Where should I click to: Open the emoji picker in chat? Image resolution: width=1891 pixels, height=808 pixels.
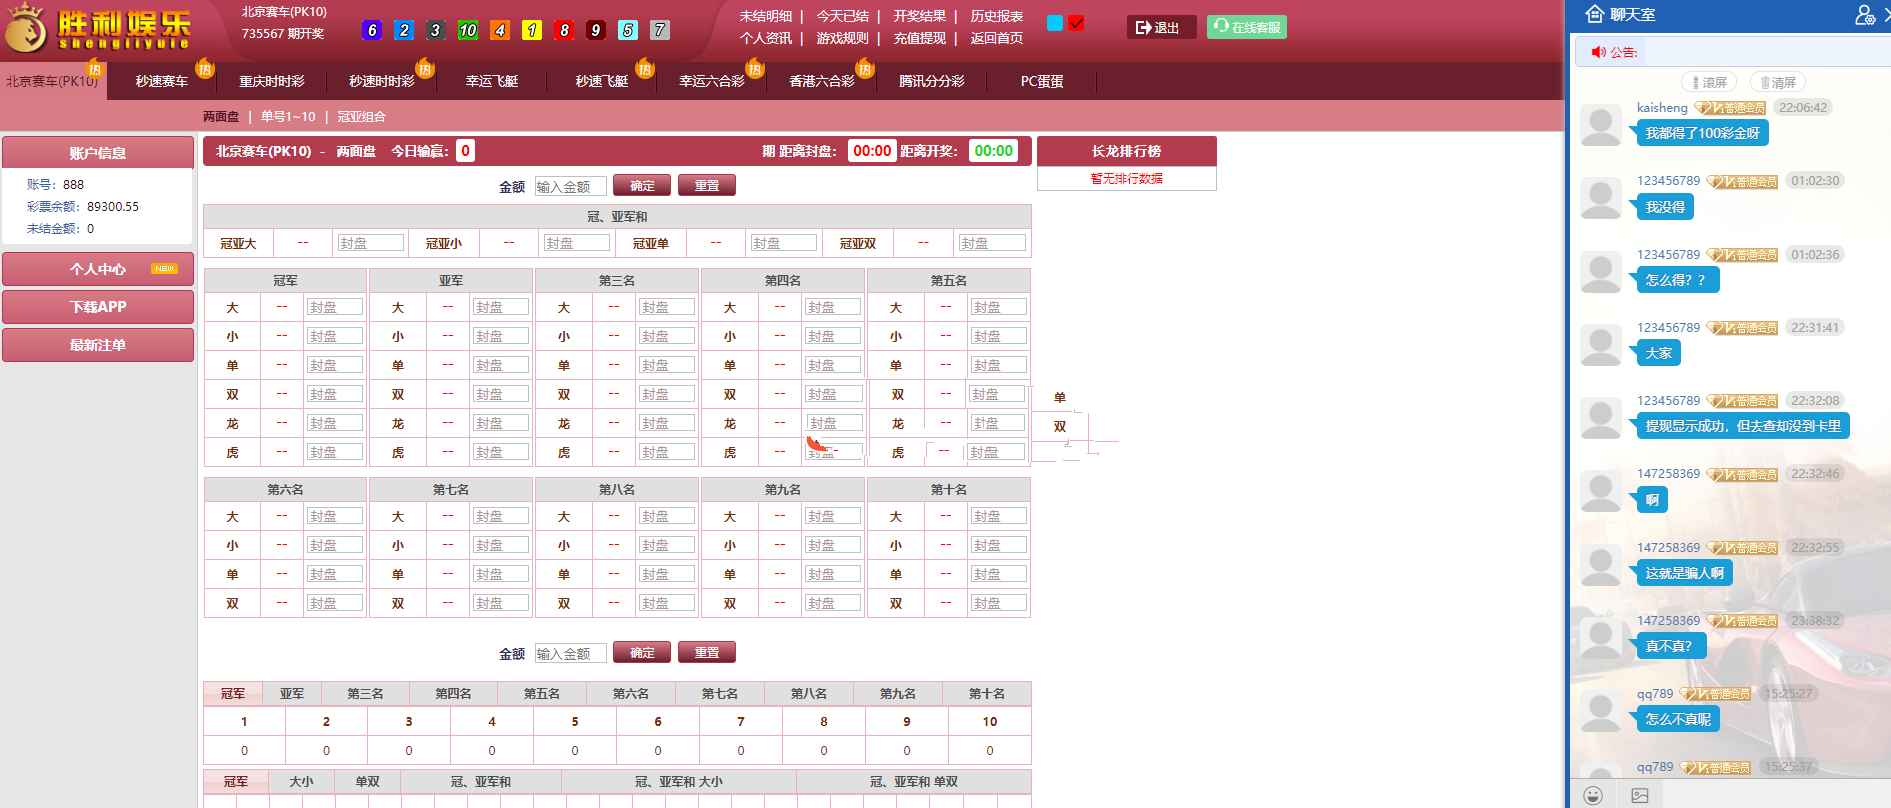[x=1593, y=795]
